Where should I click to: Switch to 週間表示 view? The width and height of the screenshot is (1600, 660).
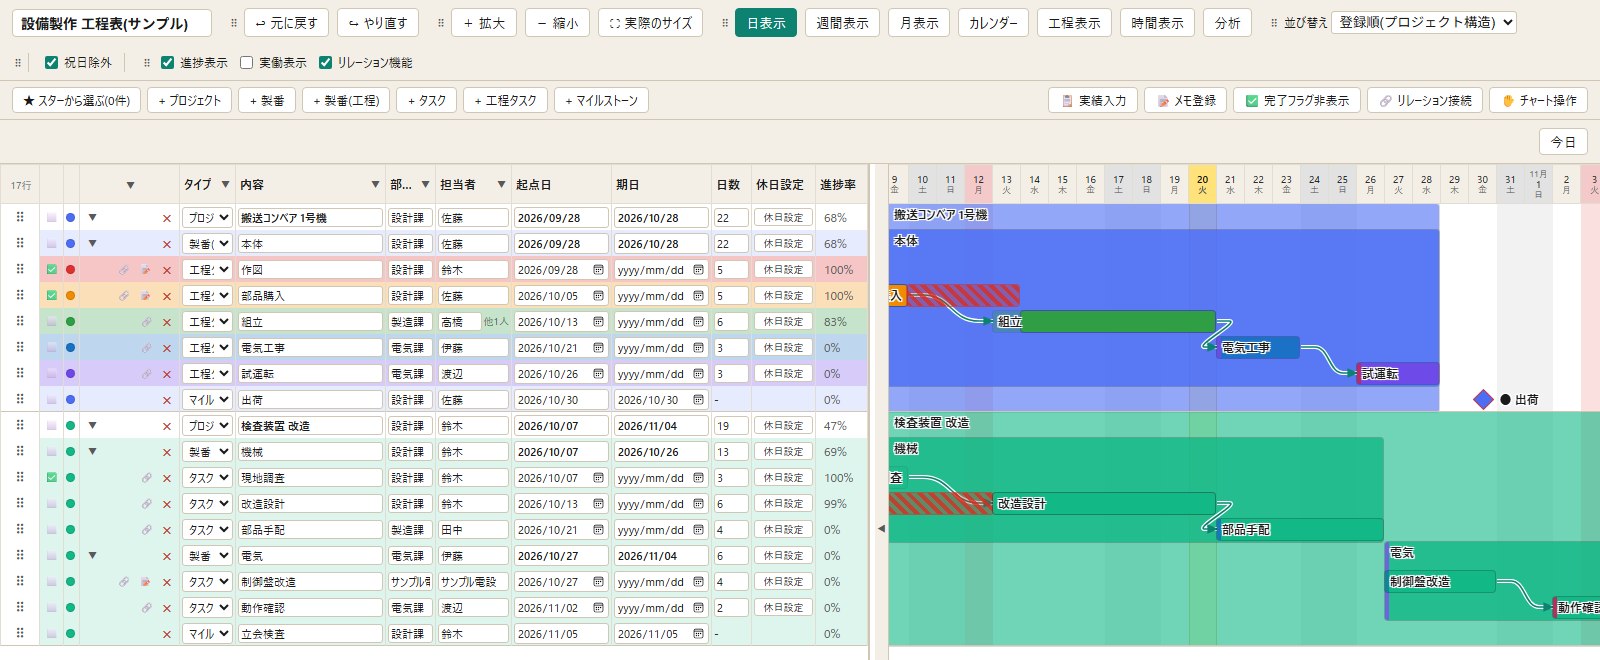[842, 23]
